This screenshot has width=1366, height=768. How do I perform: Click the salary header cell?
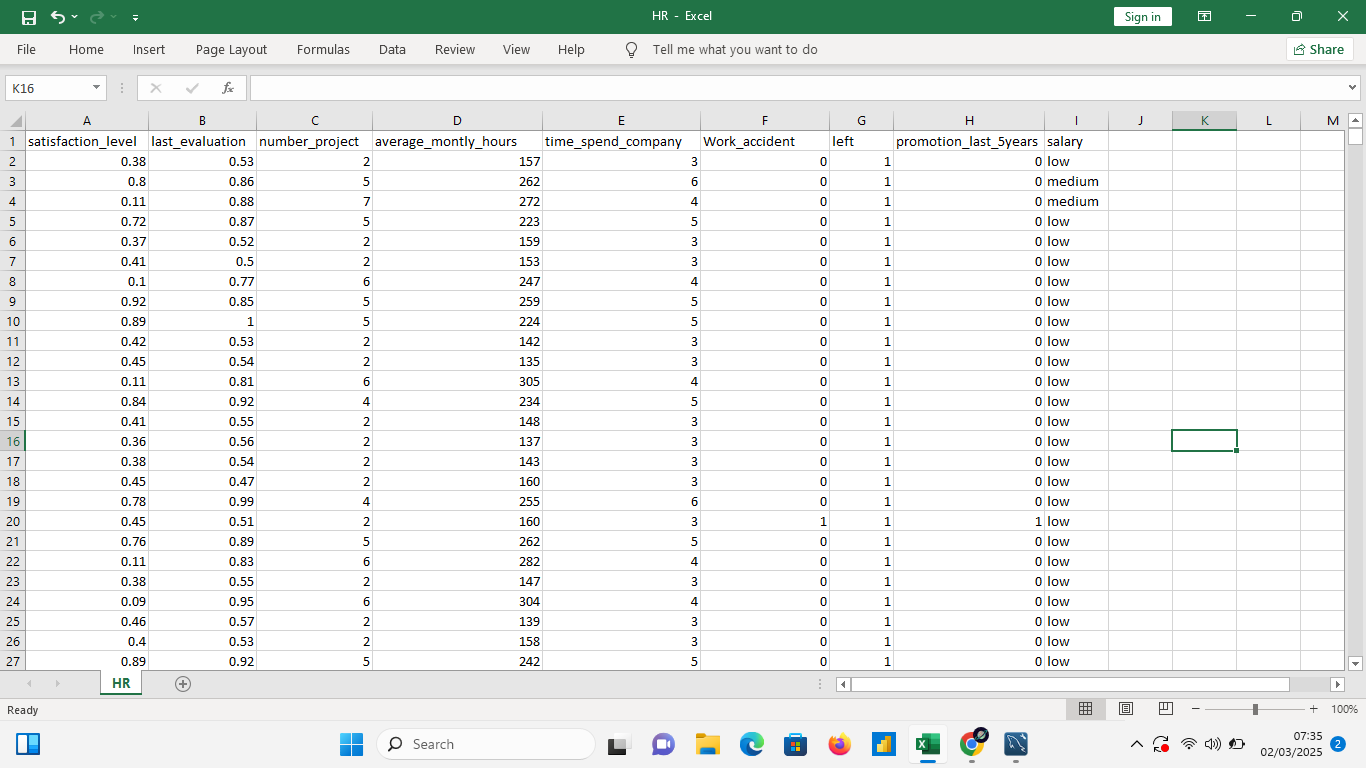tap(1076, 141)
